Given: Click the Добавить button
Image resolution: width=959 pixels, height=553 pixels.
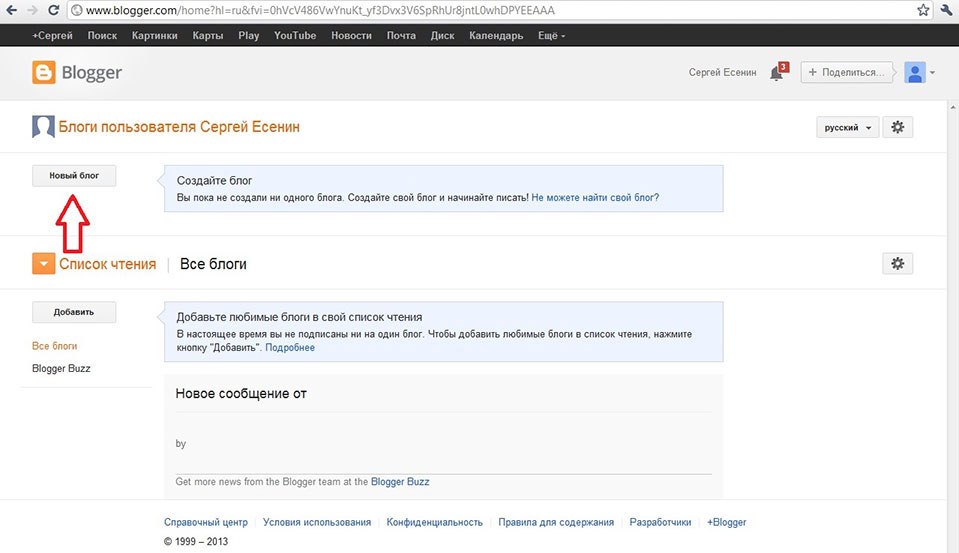Looking at the screenshot, I should (74, 312).
